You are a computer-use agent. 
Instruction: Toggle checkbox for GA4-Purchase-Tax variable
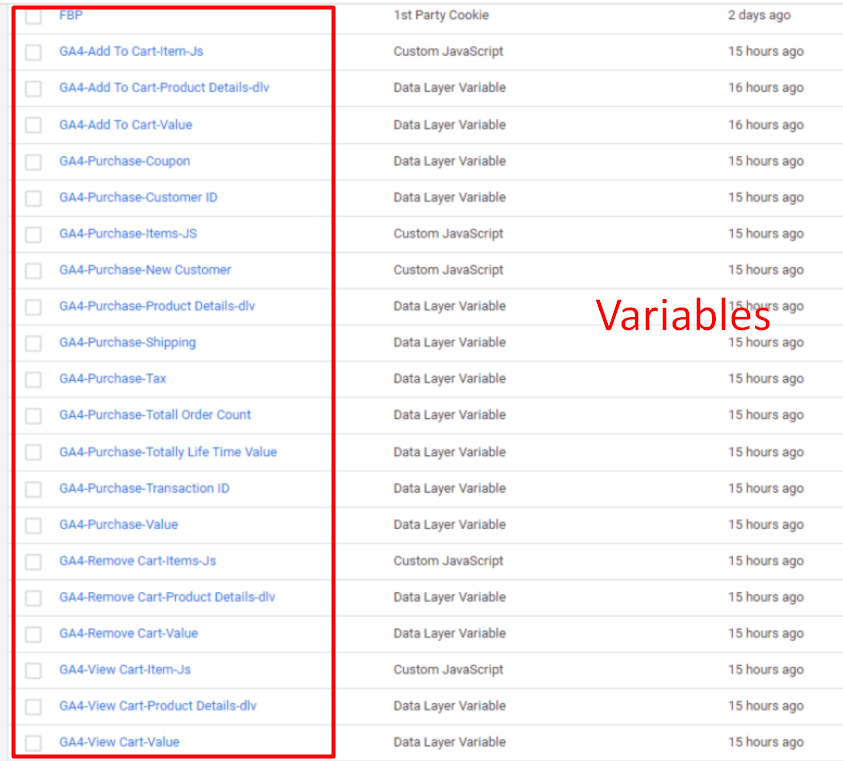point(34,380)
